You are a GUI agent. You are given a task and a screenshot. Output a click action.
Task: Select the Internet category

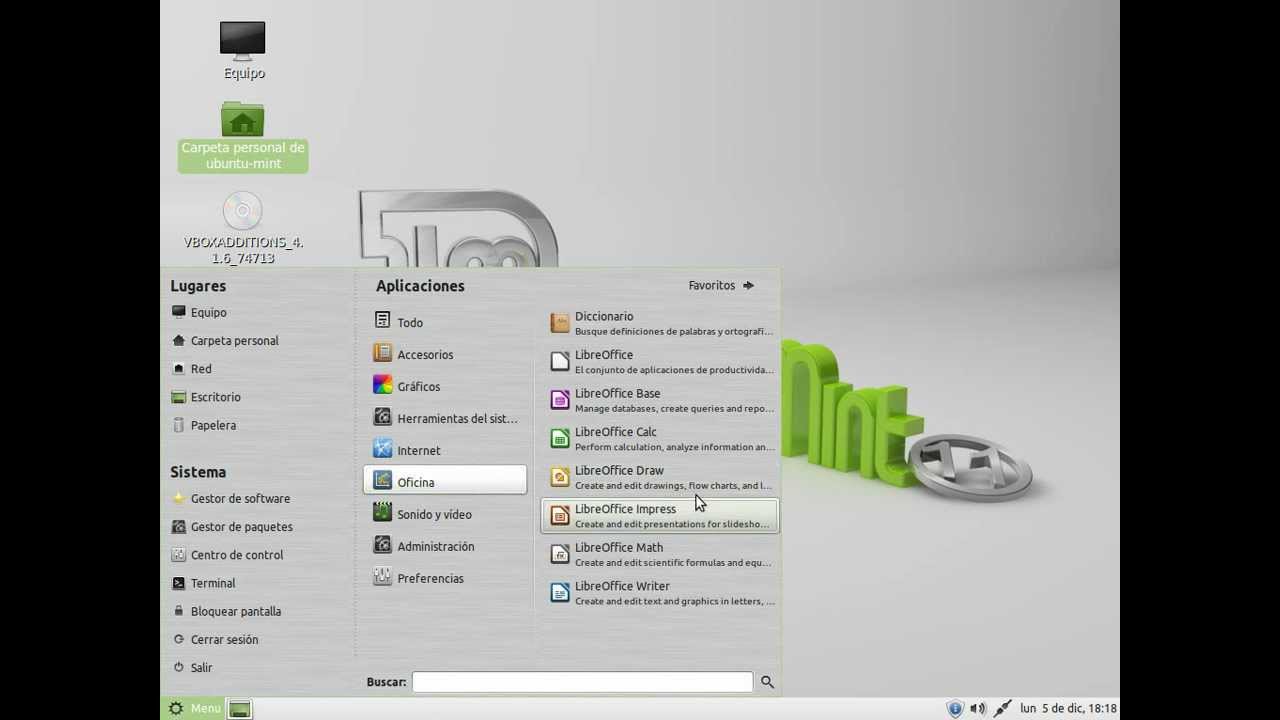(x=445, y=450)
